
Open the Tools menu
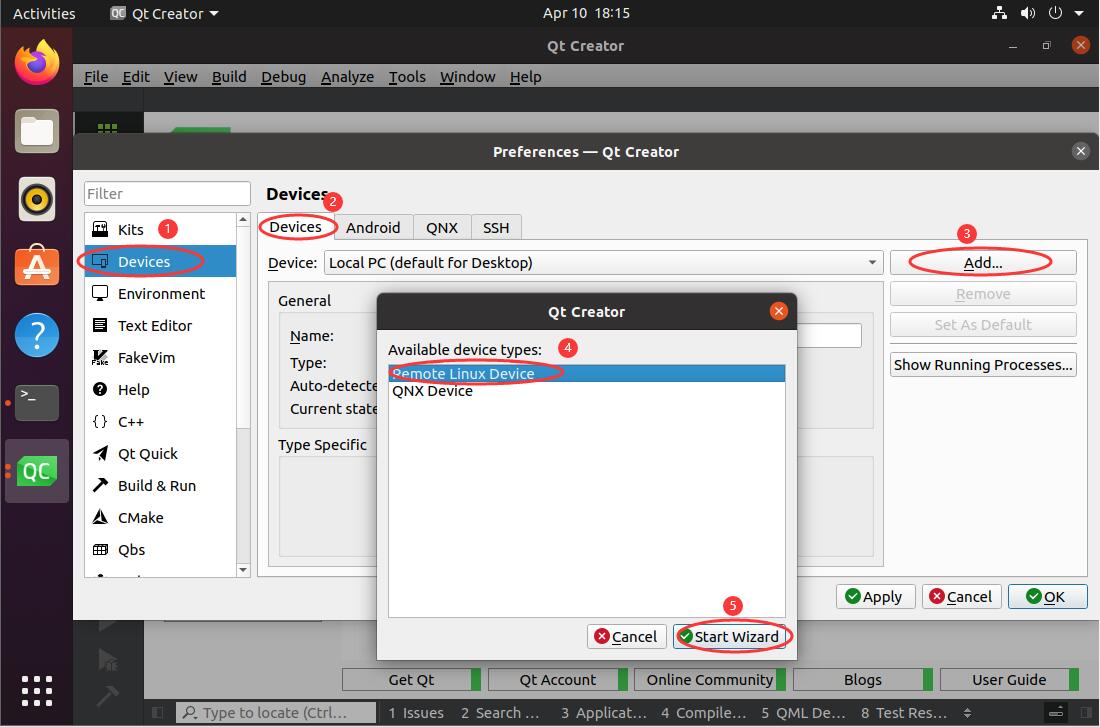(x=408, y=76)
